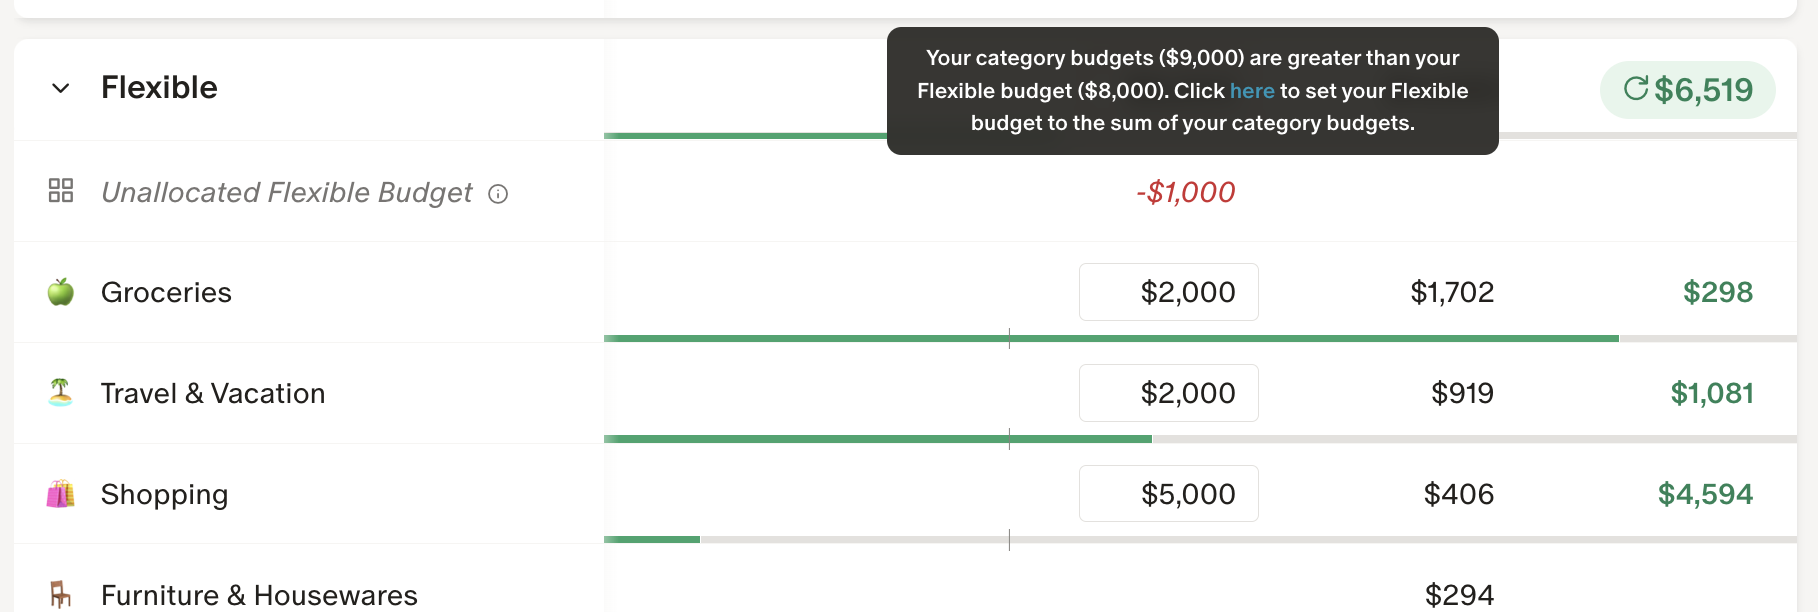Click the shopping bags icon
This screenshot has width=1818, height=612.
click(61, 494)
